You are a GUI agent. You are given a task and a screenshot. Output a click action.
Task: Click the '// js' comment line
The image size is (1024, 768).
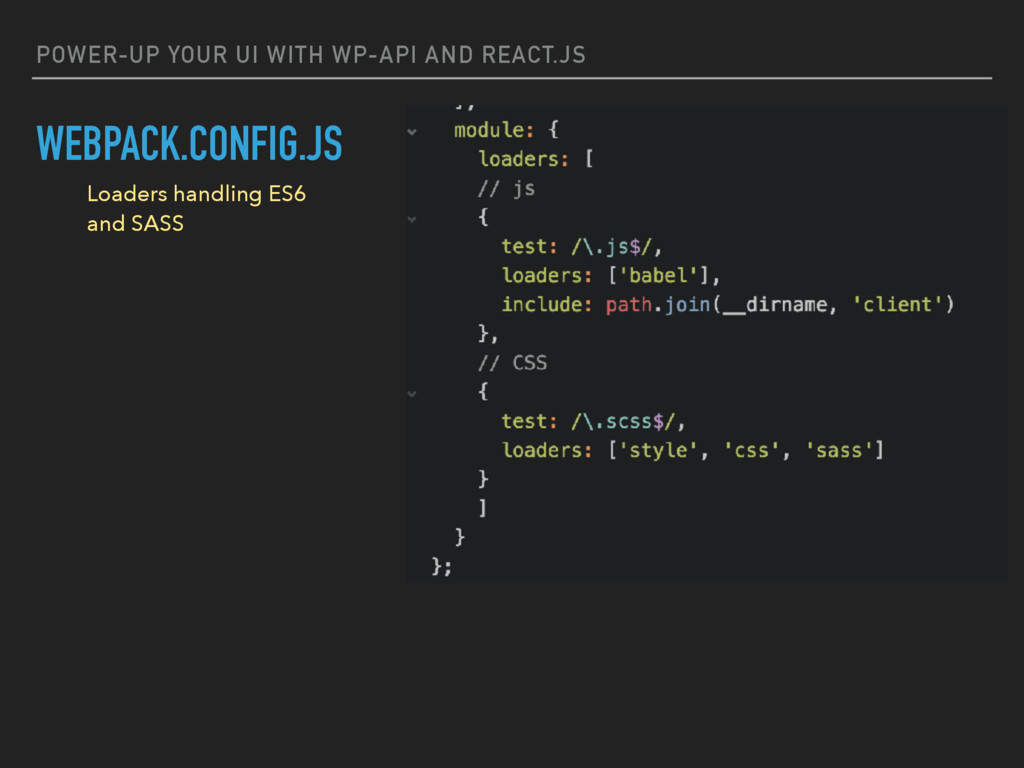tap(506, 189)
